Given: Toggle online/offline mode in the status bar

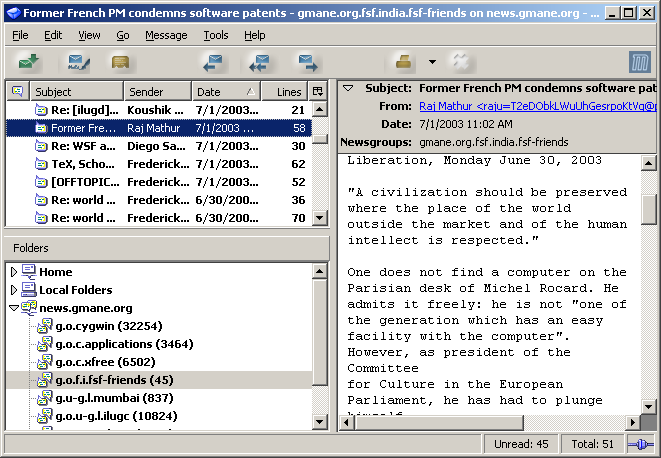Looking at the screenshot, I should coord(640,444).
